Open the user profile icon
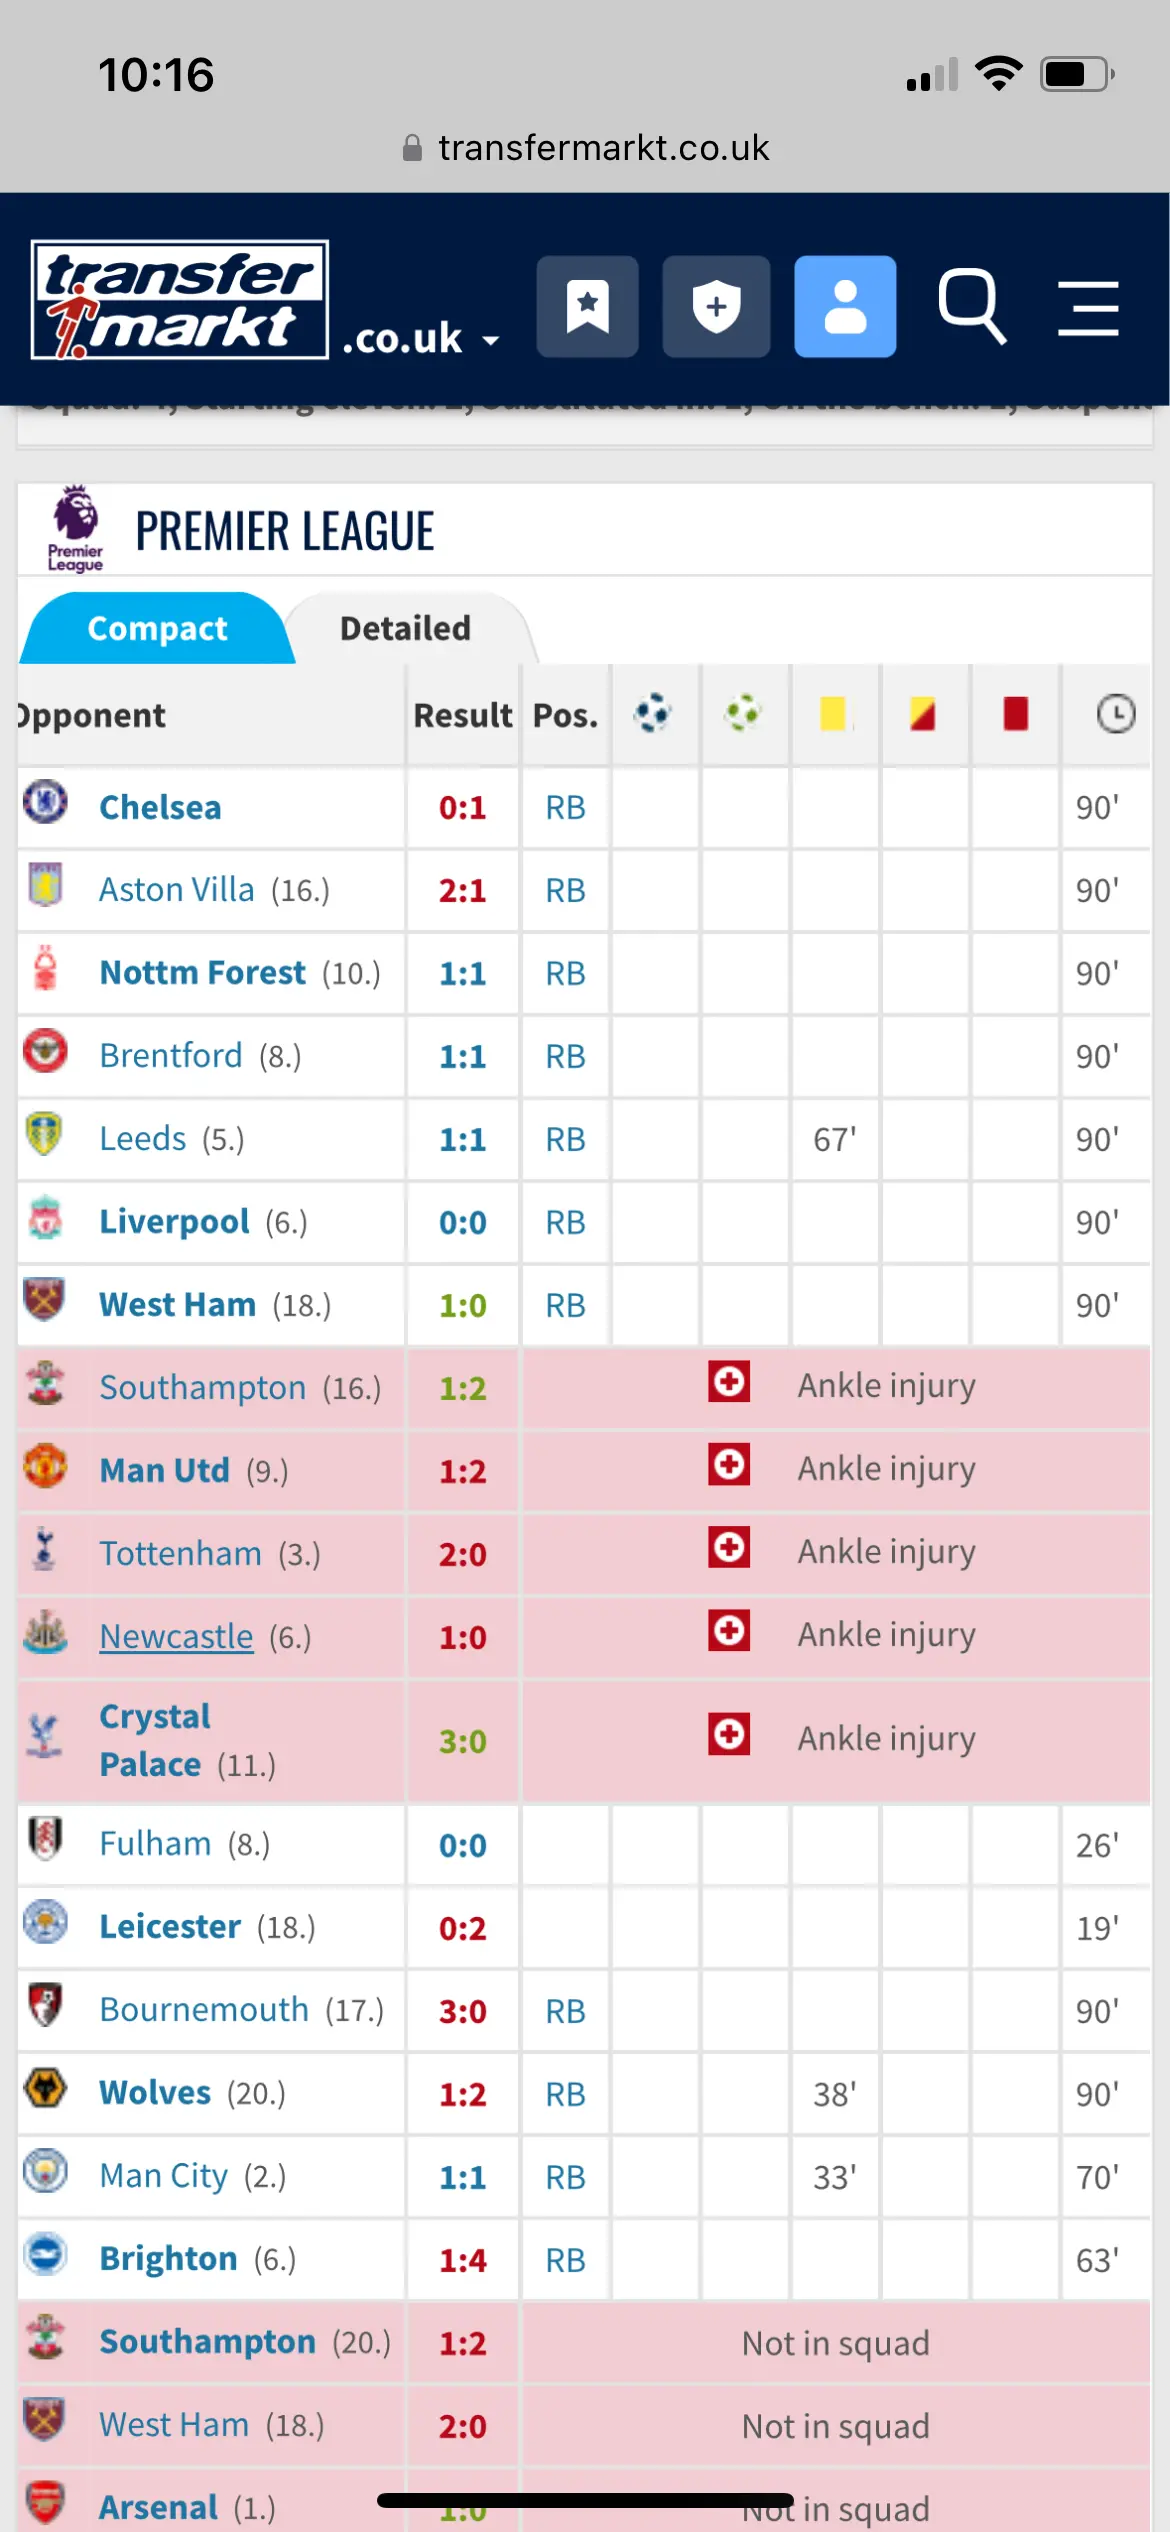Viewport: 1170px width, 2532px height. pos(845,306)
